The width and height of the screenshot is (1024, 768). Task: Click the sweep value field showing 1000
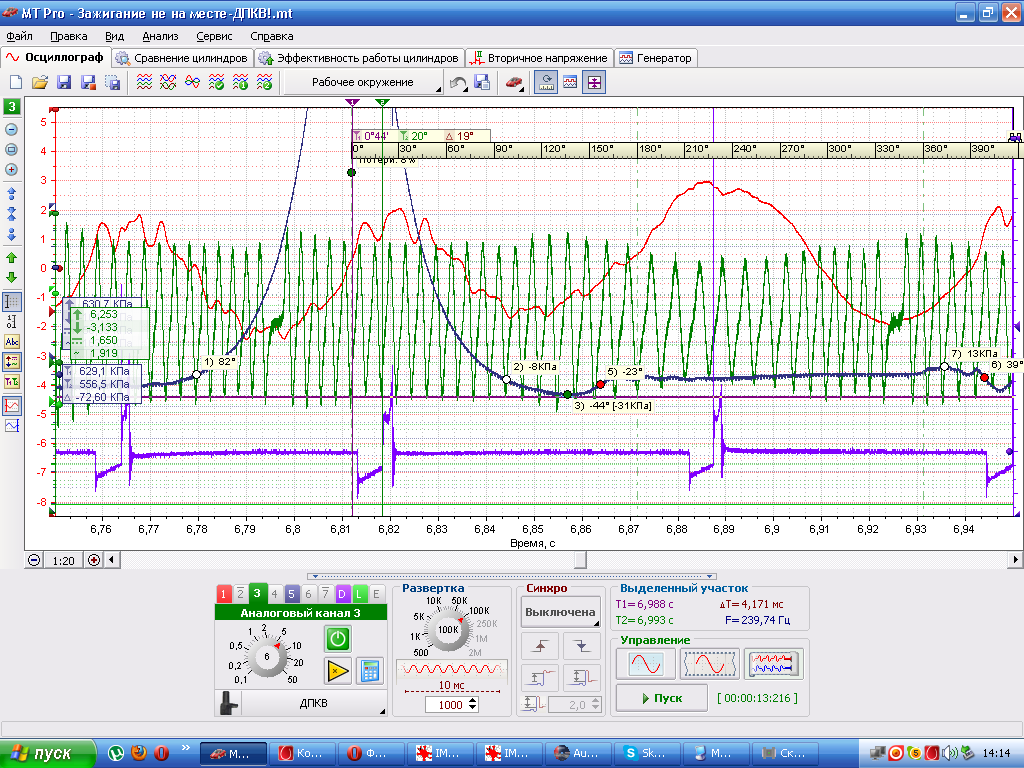[453, 705]
